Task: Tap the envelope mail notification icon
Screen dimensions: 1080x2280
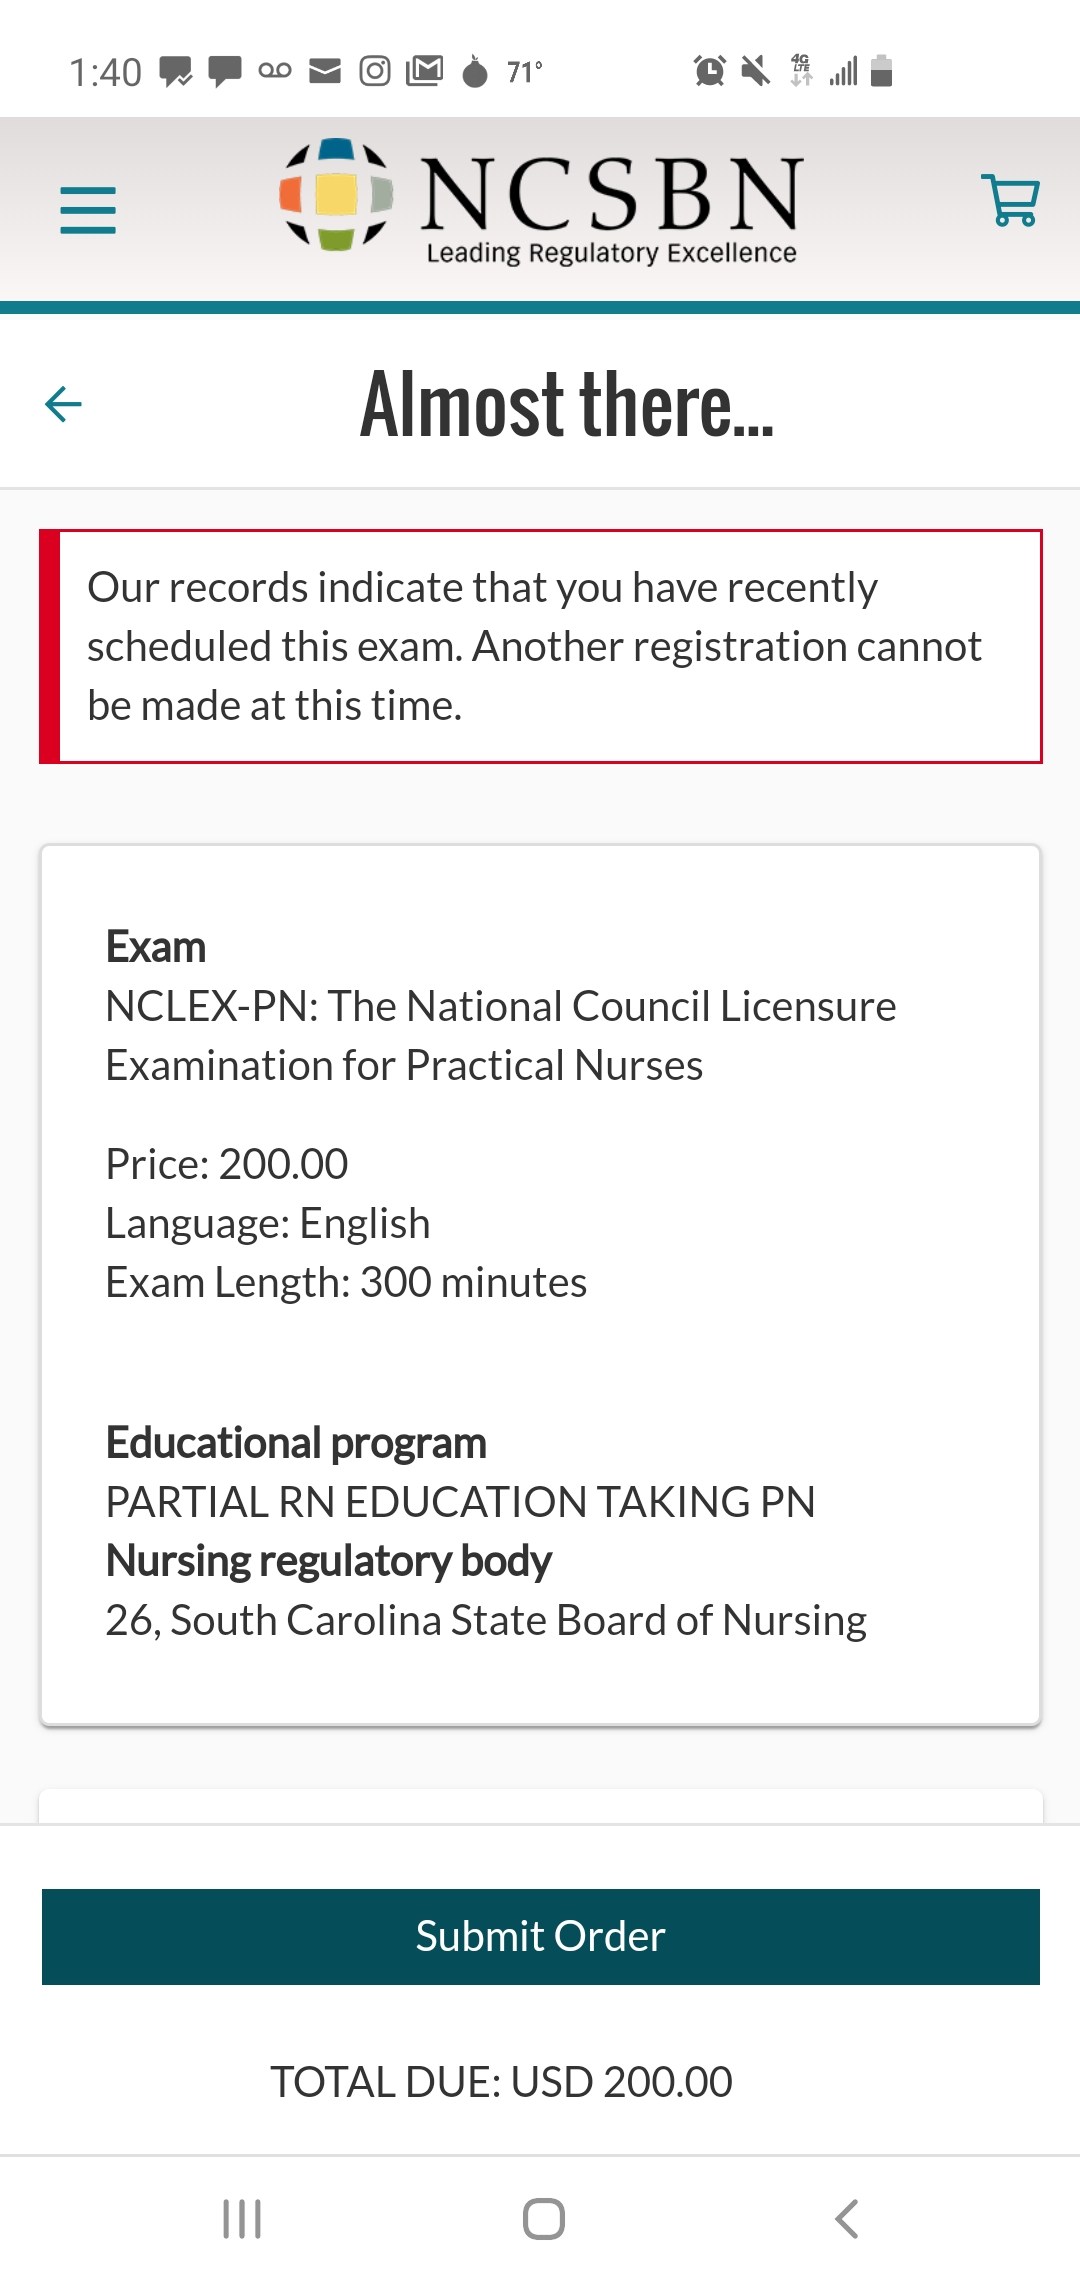Action: [x=325, y=71]
